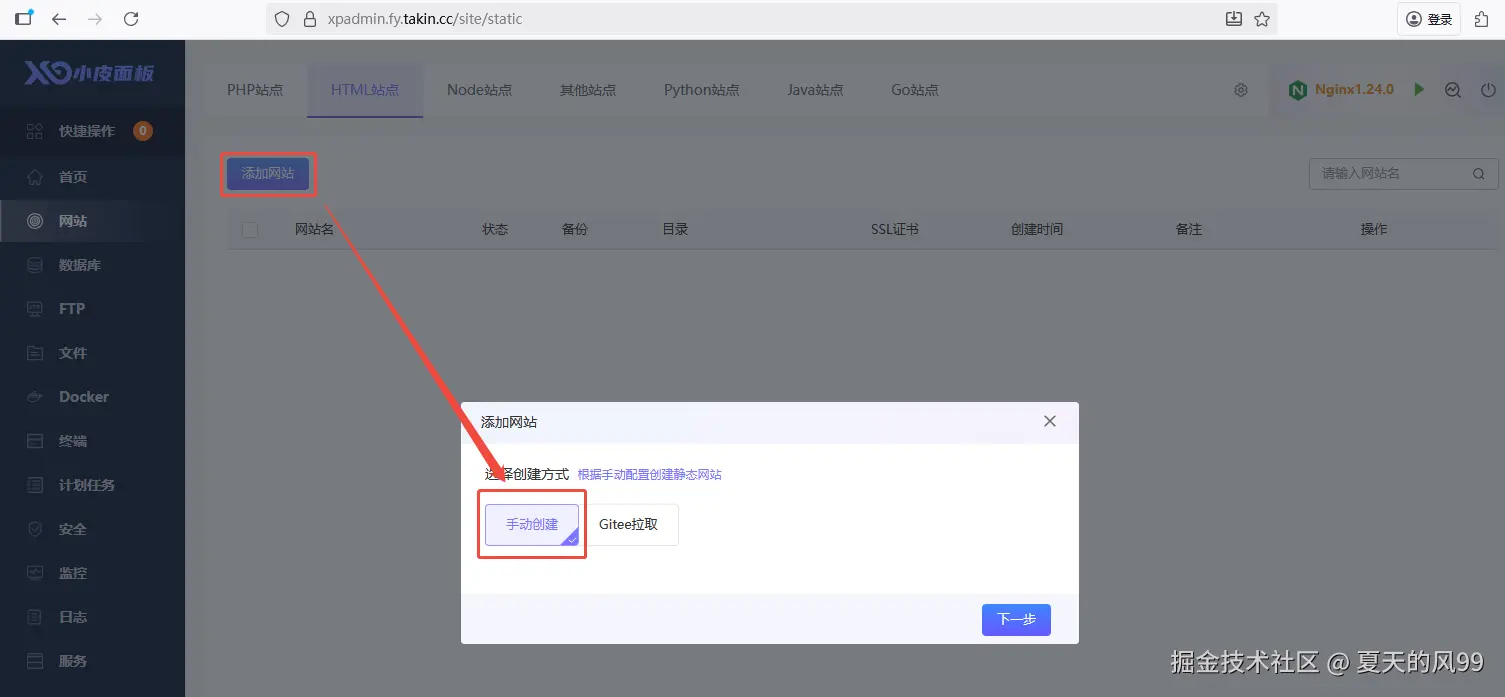Toggle the select-all checkbox in table header

coord(250,230)
